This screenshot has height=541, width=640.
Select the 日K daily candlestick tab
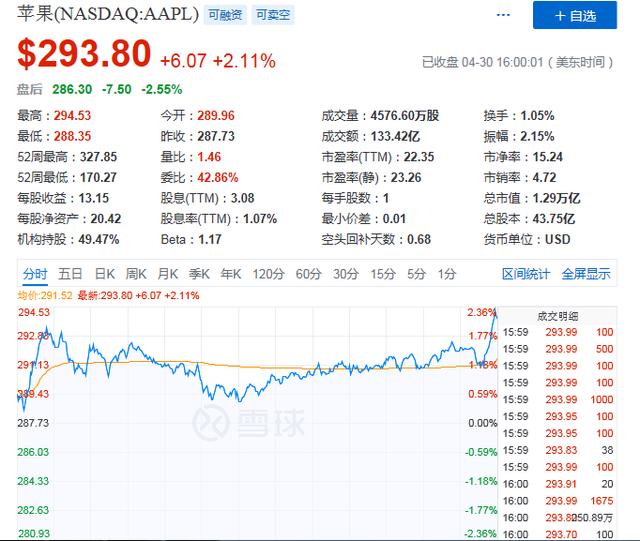pos(104,274)
